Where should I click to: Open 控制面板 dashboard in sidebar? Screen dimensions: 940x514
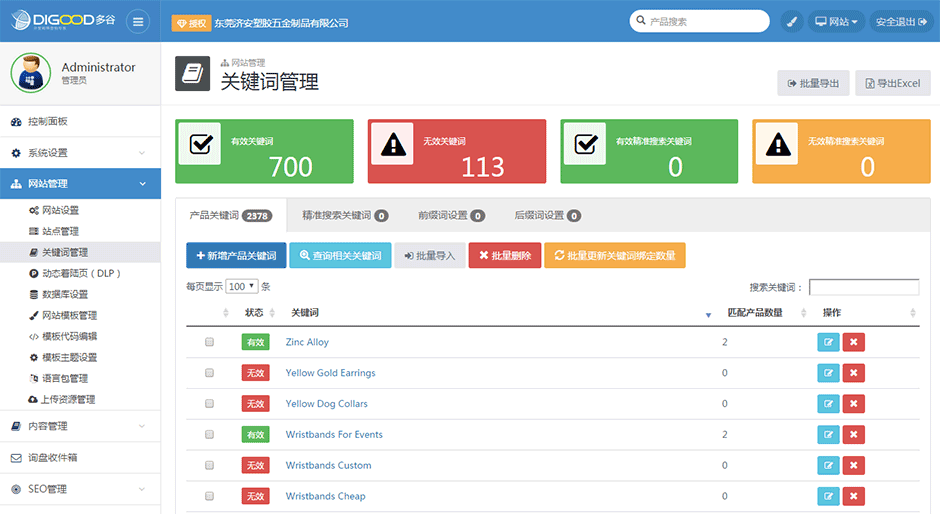(x=80, y=122)
